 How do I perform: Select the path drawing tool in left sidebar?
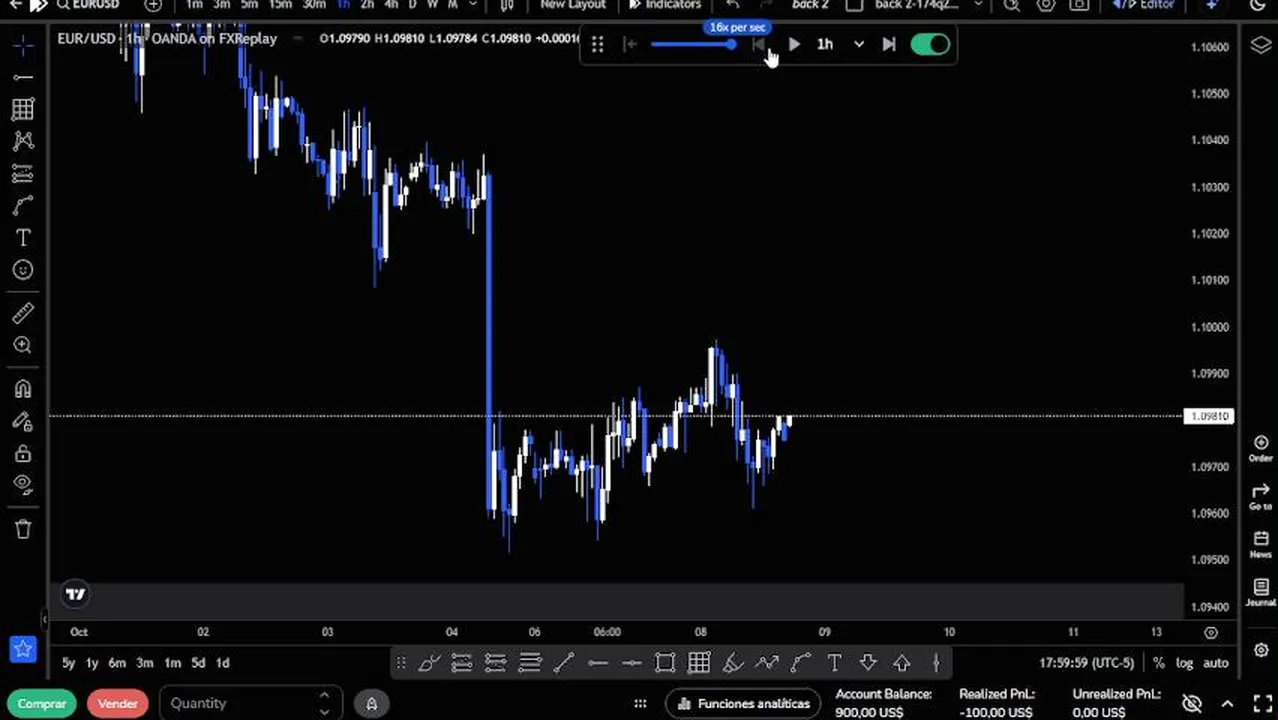click(x=23, y=205)
